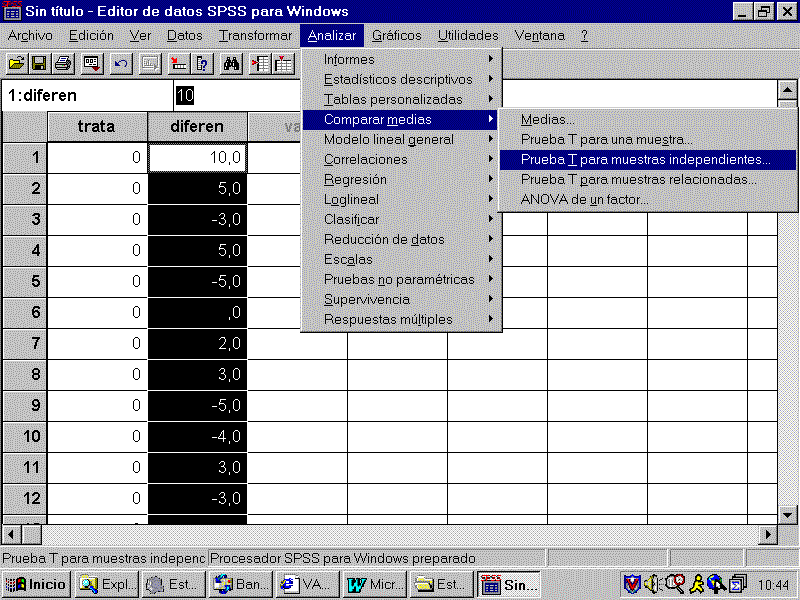This screenshot has height=600, width=800.
Task: Click the McAfee shield tray icon
Action: coord(632,584)
